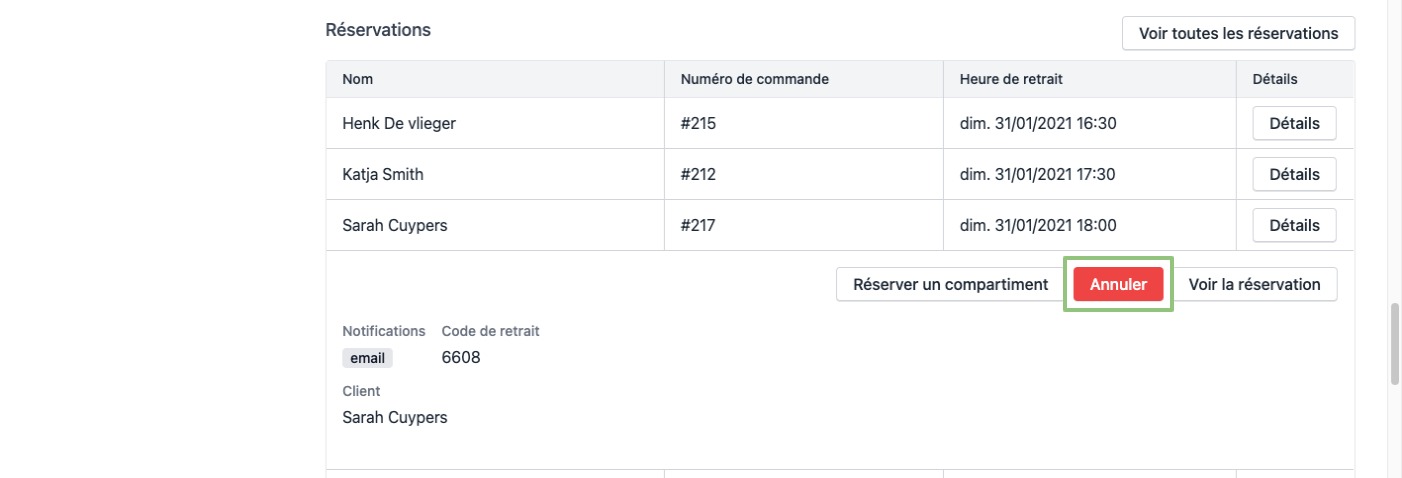This screenshot has height=478, width=1402.
Task: Click the Nom column header
Action: click(358, 79)
